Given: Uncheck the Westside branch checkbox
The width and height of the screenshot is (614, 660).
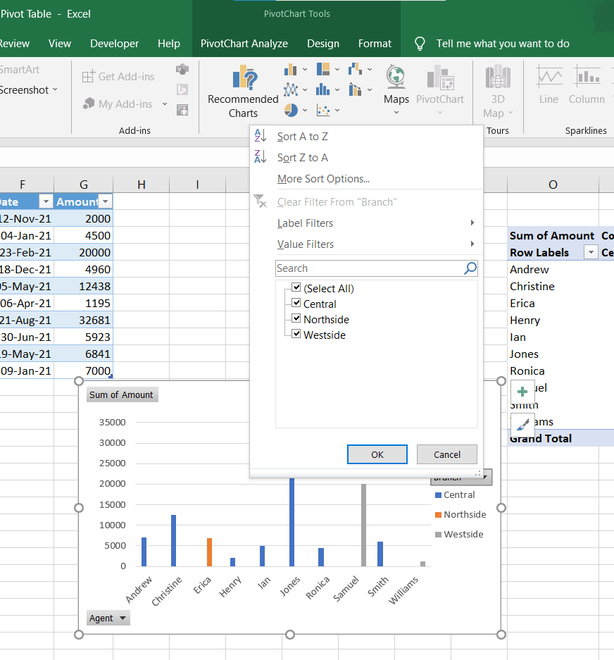Looking at the screenshot, I should pyautogui.click(x=295, y=335).
